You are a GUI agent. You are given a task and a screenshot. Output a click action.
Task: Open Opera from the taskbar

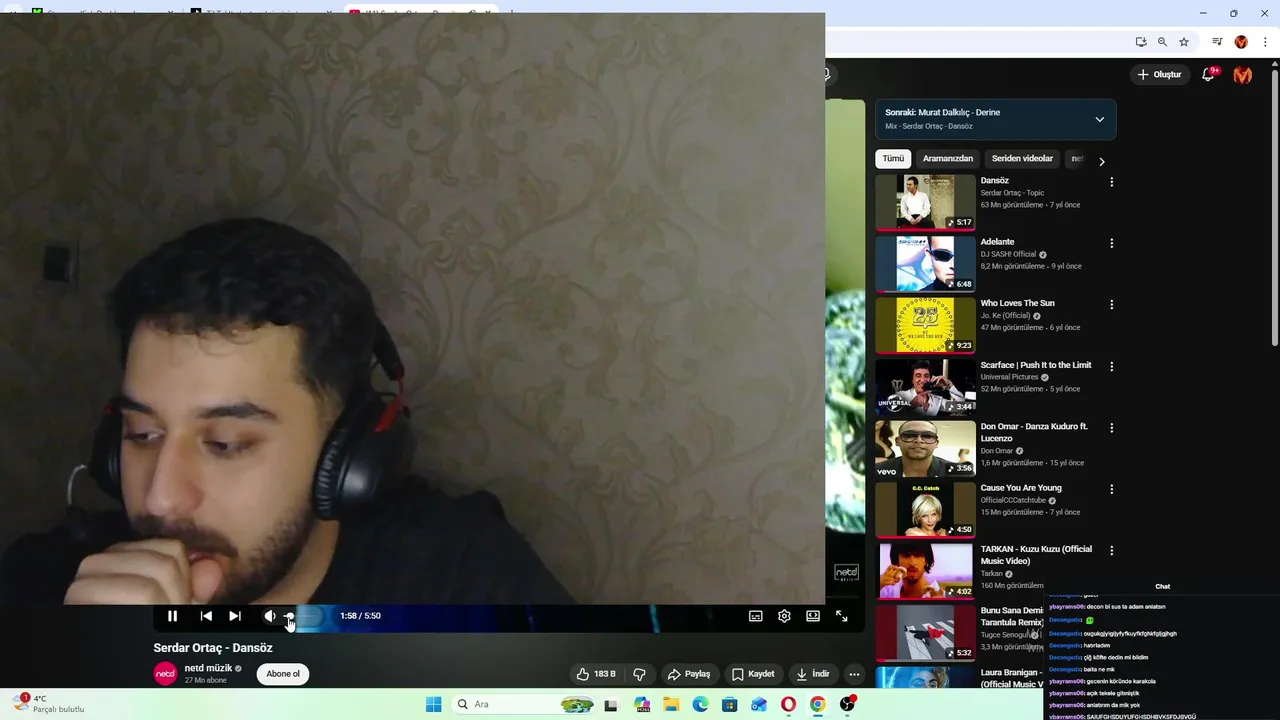coord(788,704)
